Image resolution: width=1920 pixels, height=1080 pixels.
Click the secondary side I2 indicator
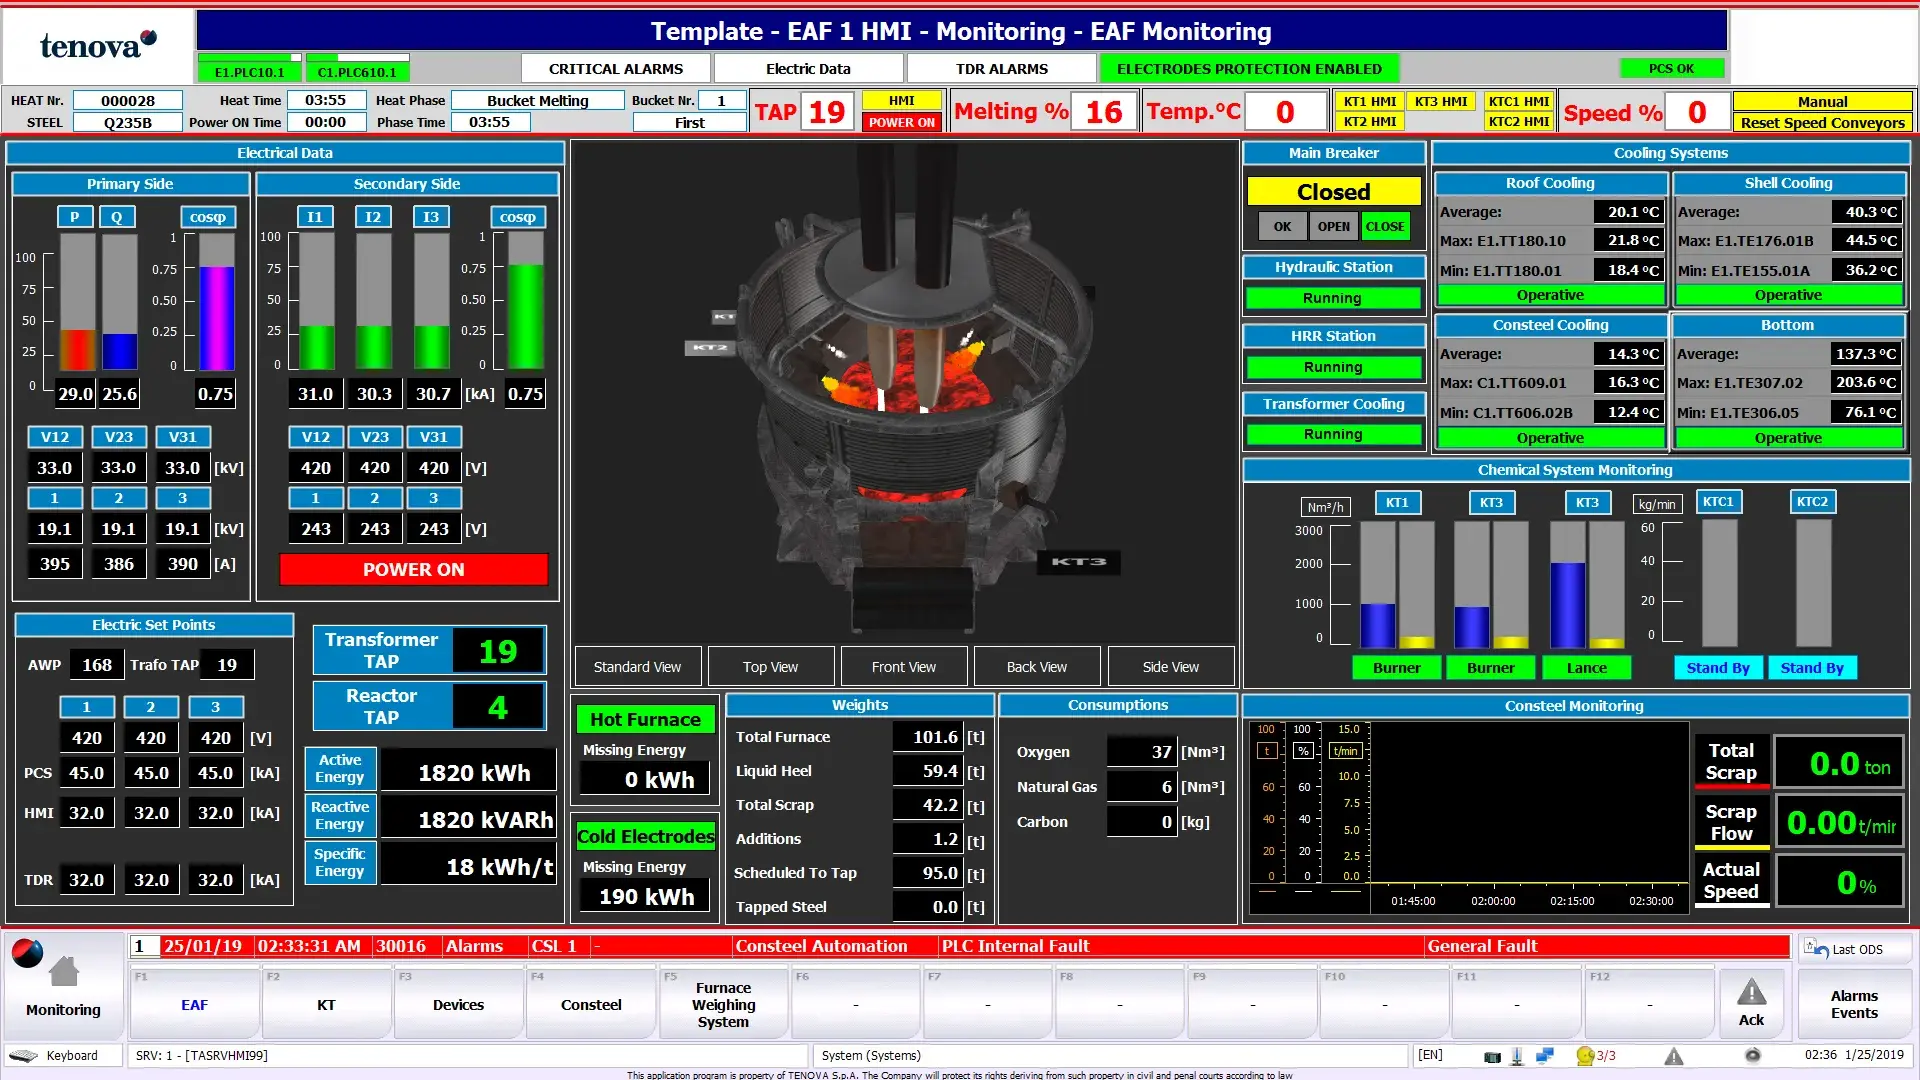[x=373, y=217]
